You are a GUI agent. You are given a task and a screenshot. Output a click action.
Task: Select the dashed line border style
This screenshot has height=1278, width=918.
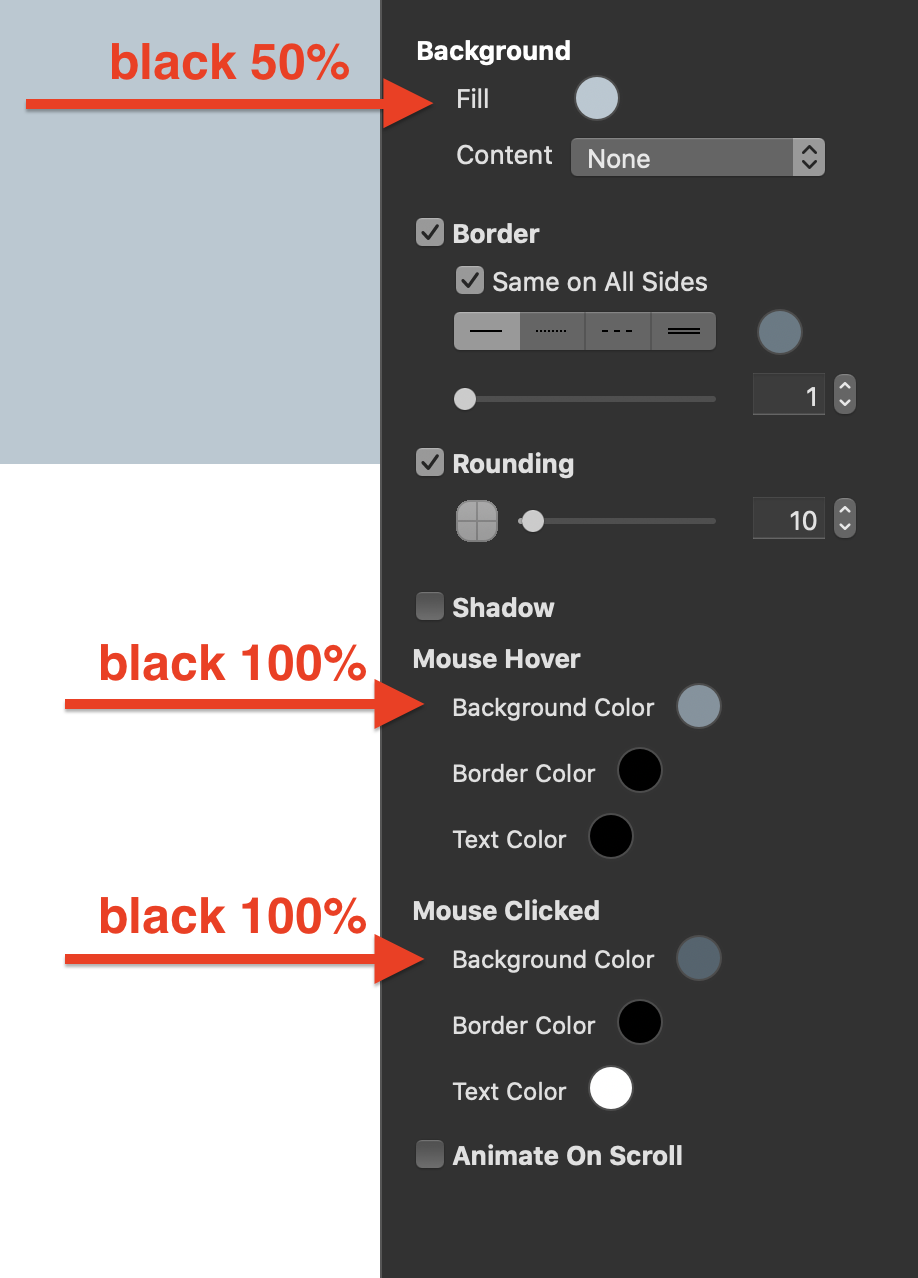point(617,331)
